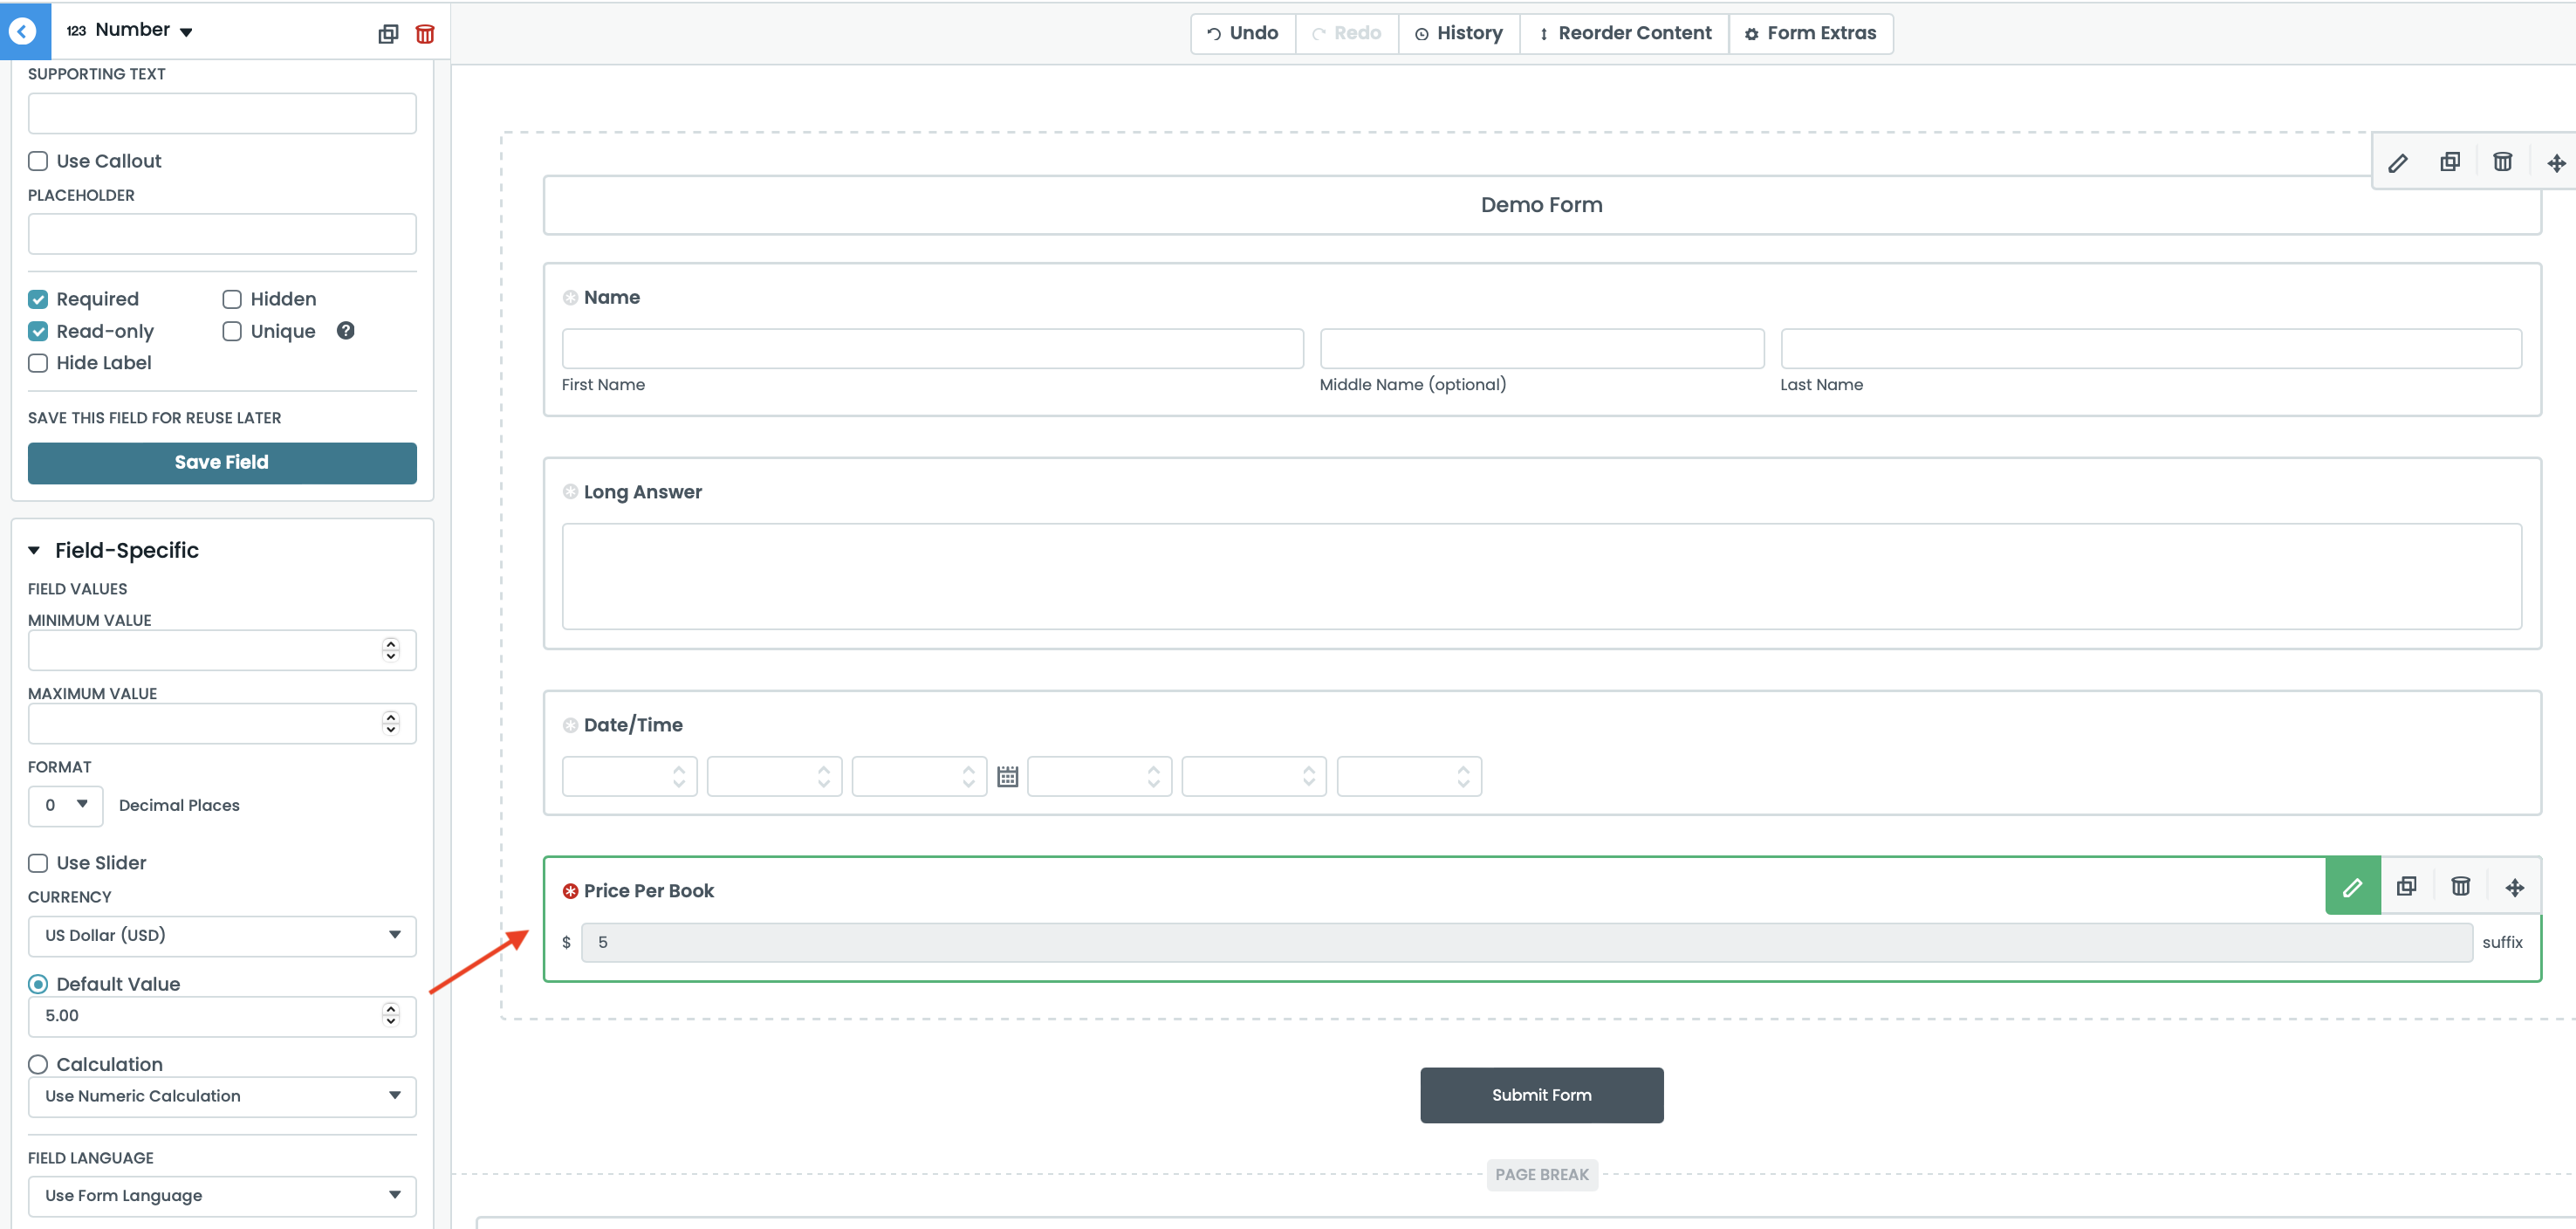Disable the Required checkbox
Viewport: 2576px width, 1229px height.
click(x=38, y=298)
